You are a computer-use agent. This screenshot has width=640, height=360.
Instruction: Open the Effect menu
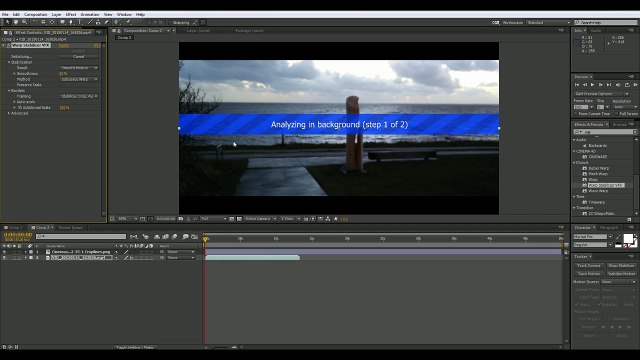71,14
